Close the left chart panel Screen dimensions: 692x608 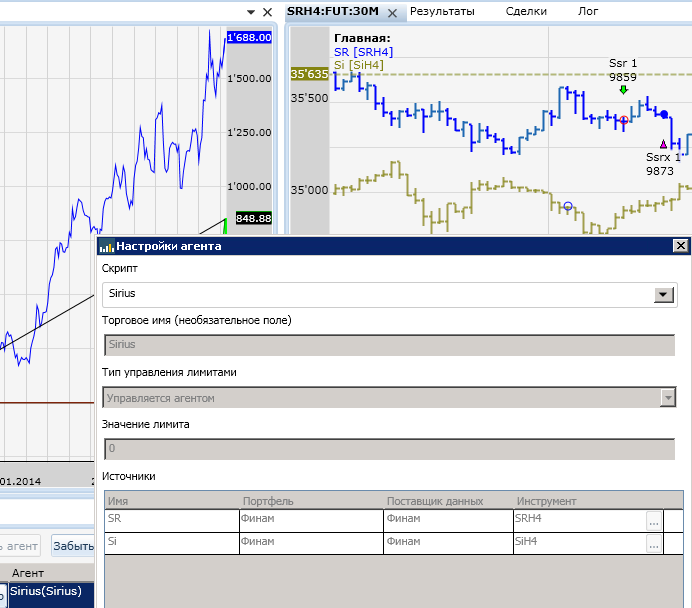(x=267, y=12)
